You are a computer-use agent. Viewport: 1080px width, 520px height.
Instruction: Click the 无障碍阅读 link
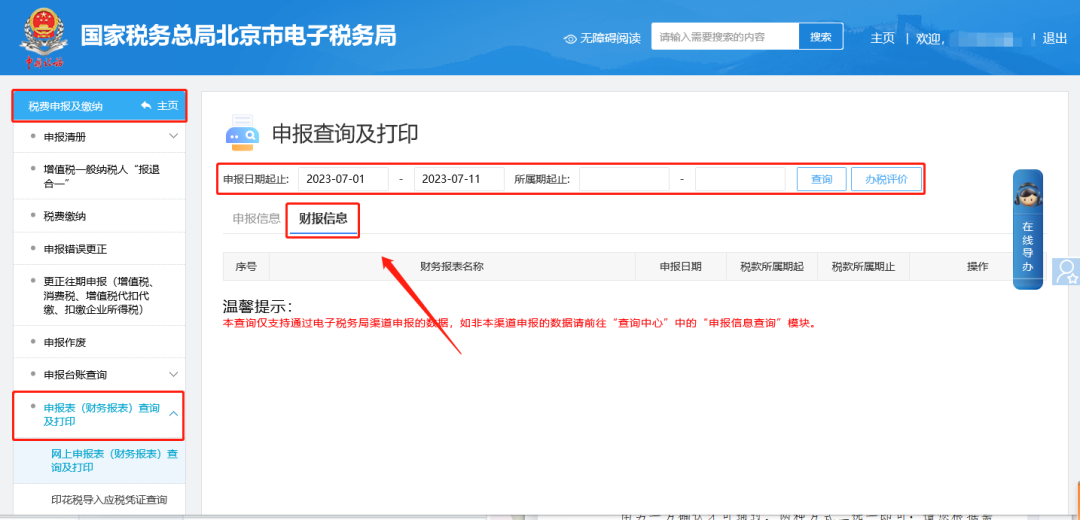(x=610, y=39)
